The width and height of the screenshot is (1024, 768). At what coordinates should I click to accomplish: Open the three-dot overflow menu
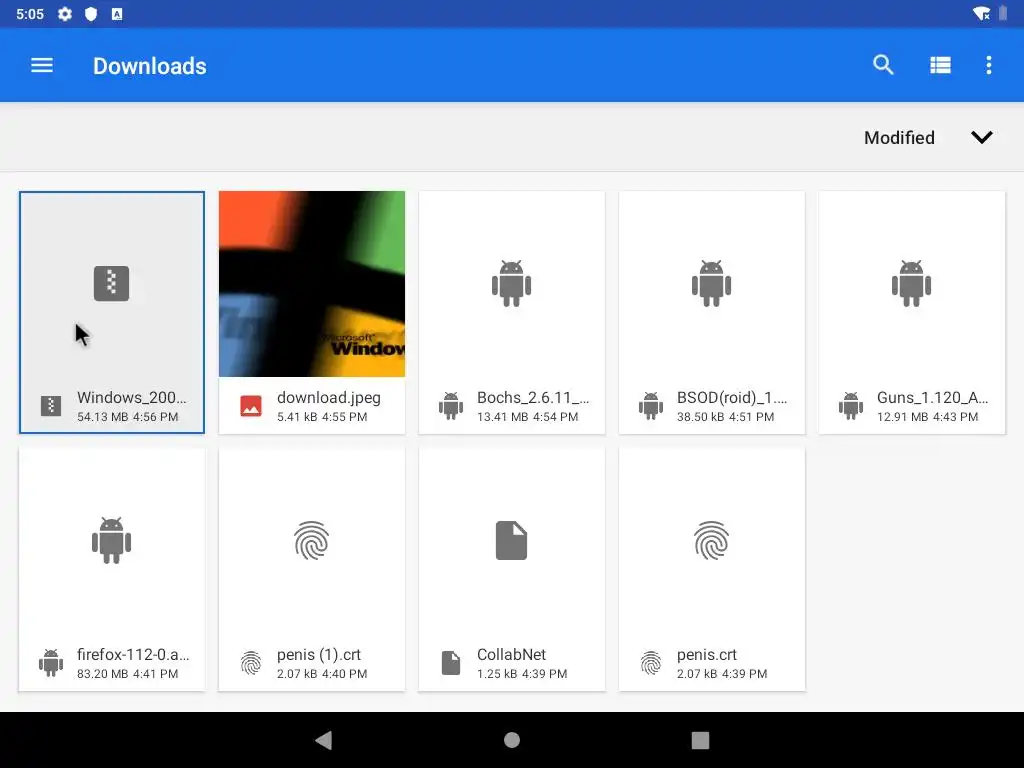tap(989, 65)
